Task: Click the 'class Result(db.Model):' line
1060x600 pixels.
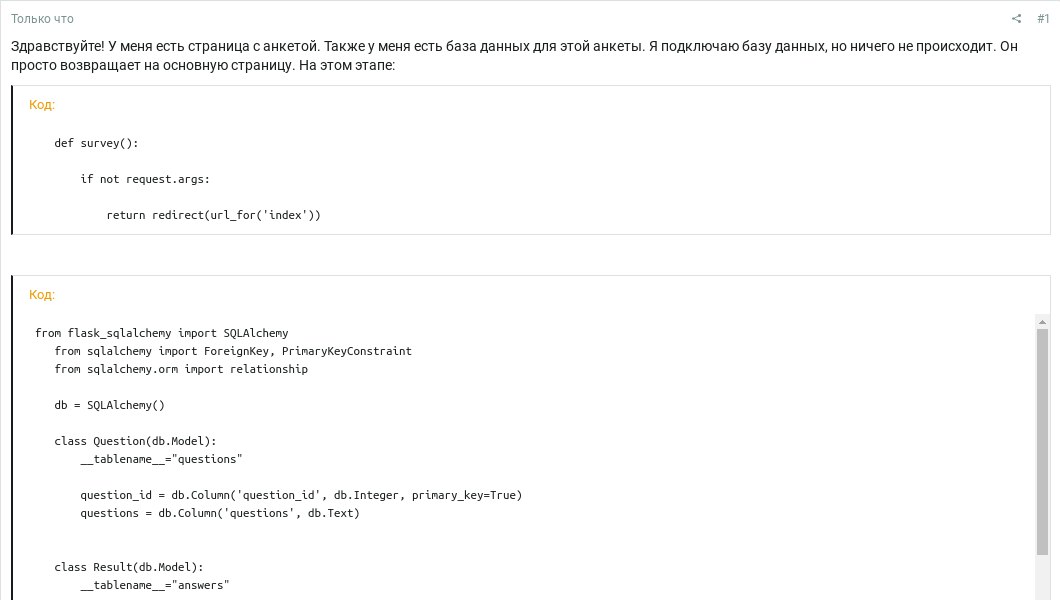Action: [x=129, y=567]
